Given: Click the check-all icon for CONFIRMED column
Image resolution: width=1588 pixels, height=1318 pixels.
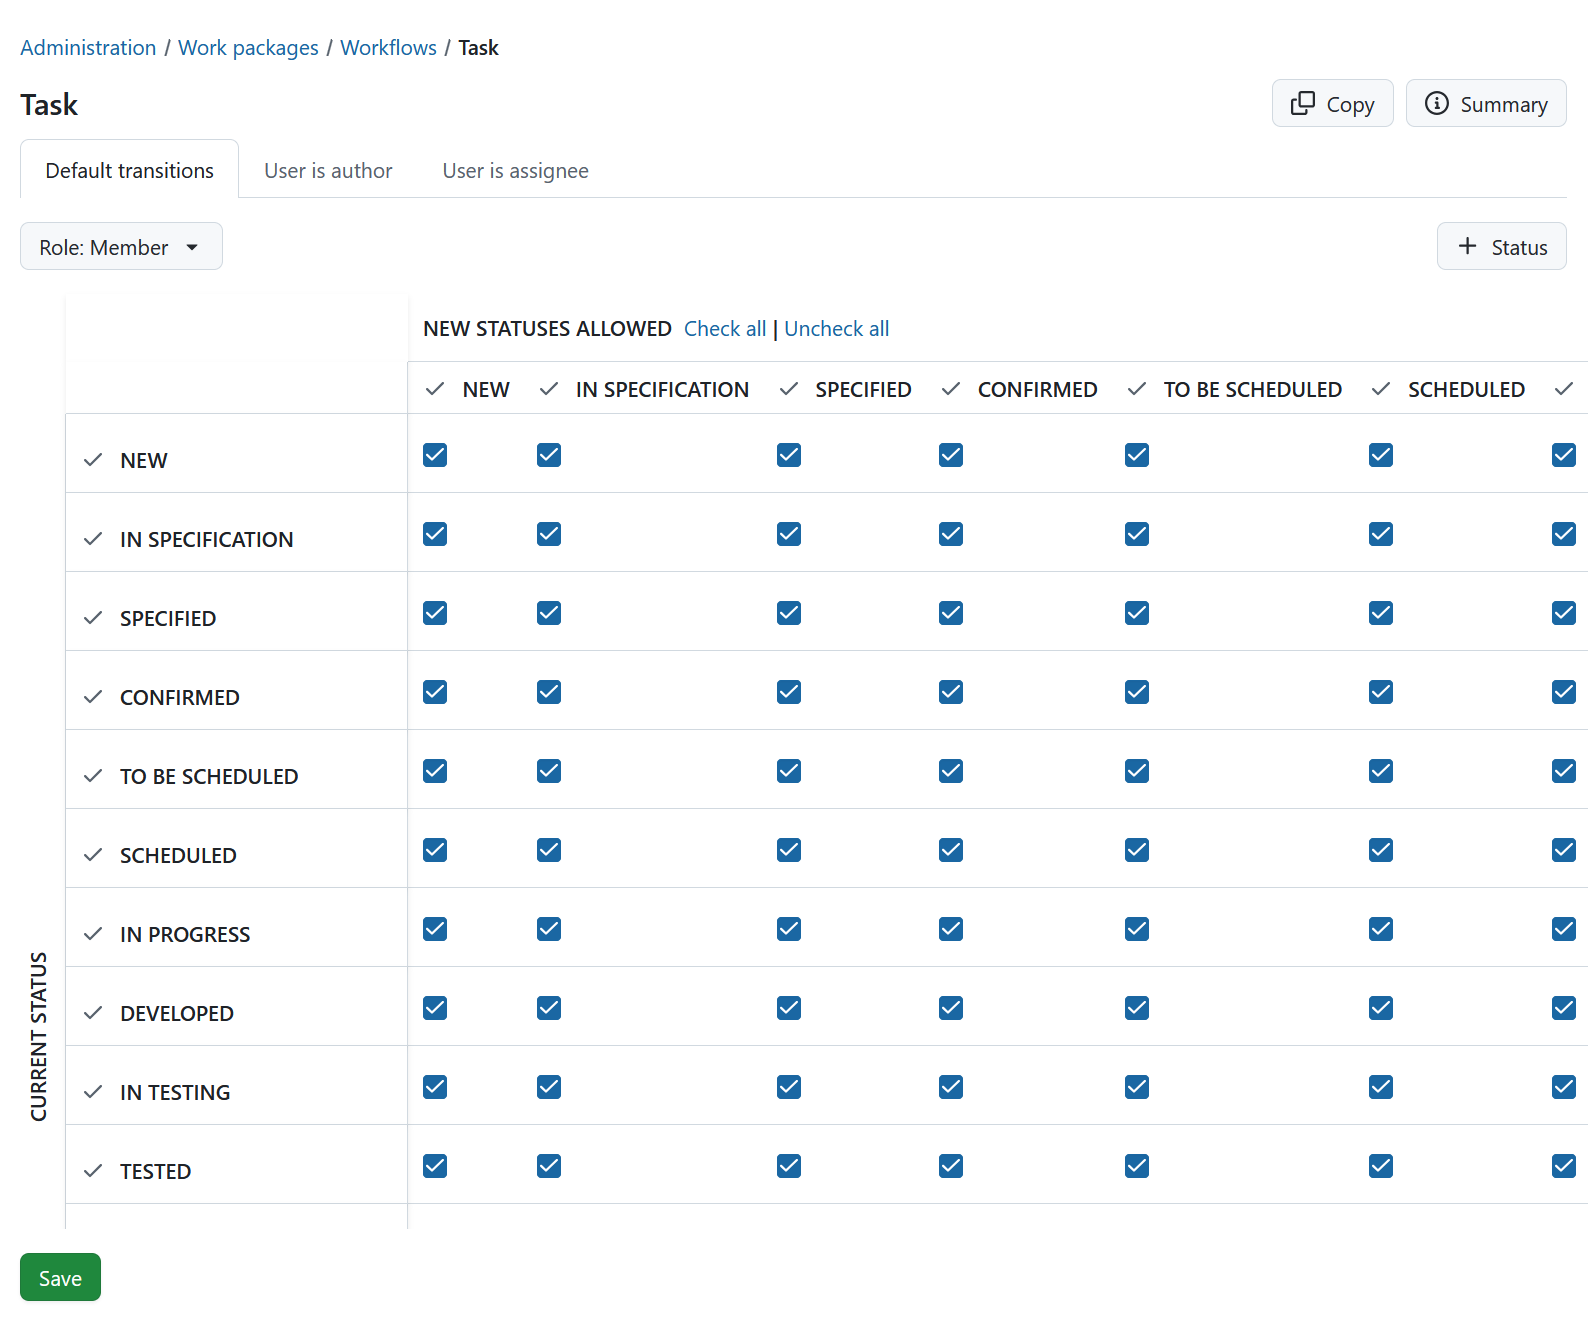Looking at the screenshot, I should click(951, 389).
